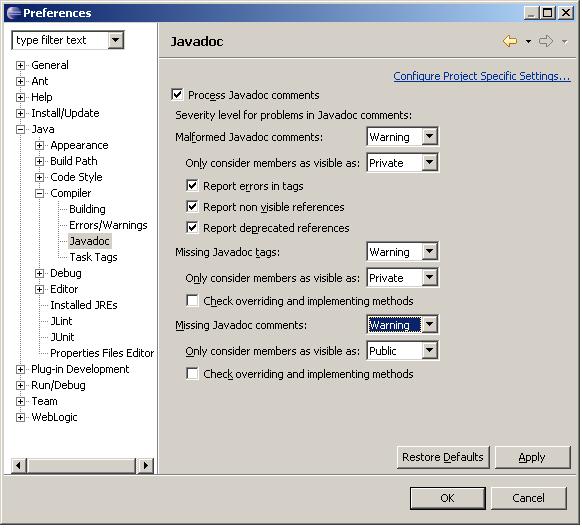The height and width of the screenshot is (528, 582).
Task: Select Task Tags in the tree
Action: (x=93, y=257)
